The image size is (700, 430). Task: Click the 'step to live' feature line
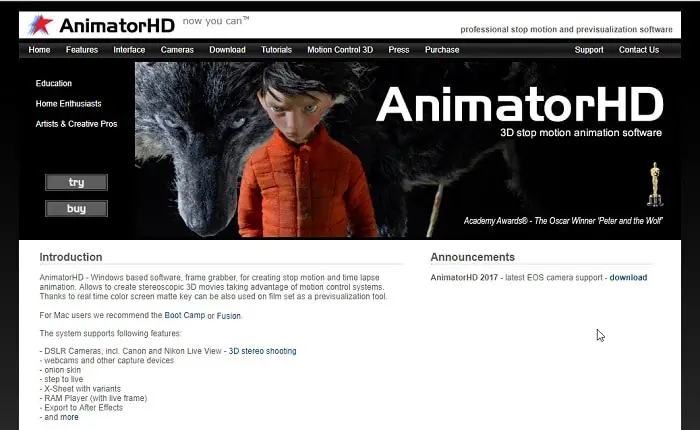click(x=61, y=380)
